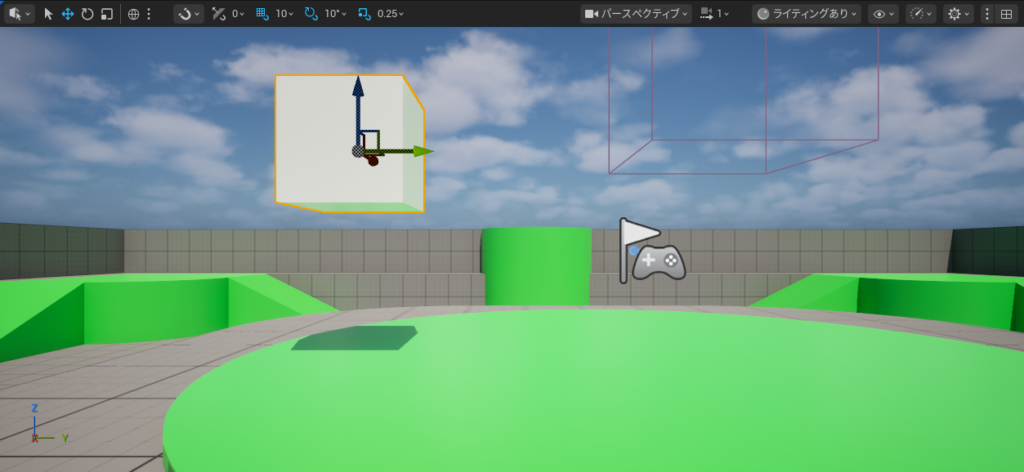
Task: Click the blue Z-axis gizmo arrow
Action: (x=357, y=87)
